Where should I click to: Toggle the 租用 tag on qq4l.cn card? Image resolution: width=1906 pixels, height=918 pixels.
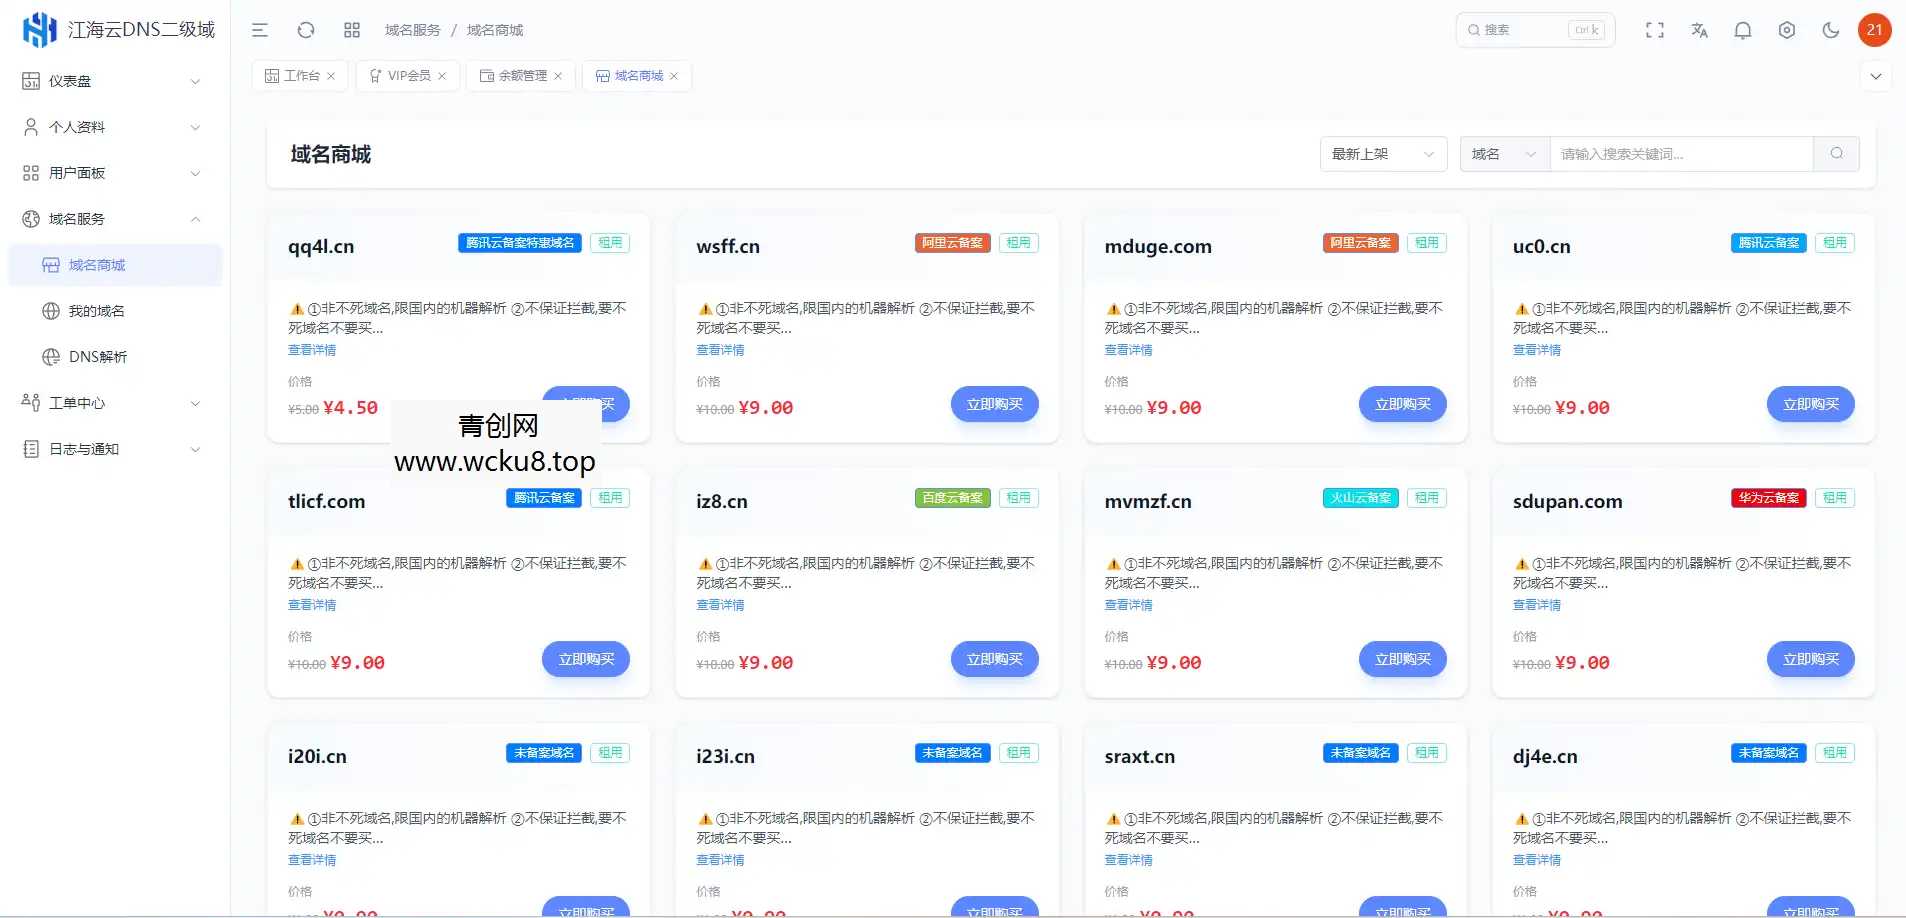pyautogui.click(x=610, y=242)
